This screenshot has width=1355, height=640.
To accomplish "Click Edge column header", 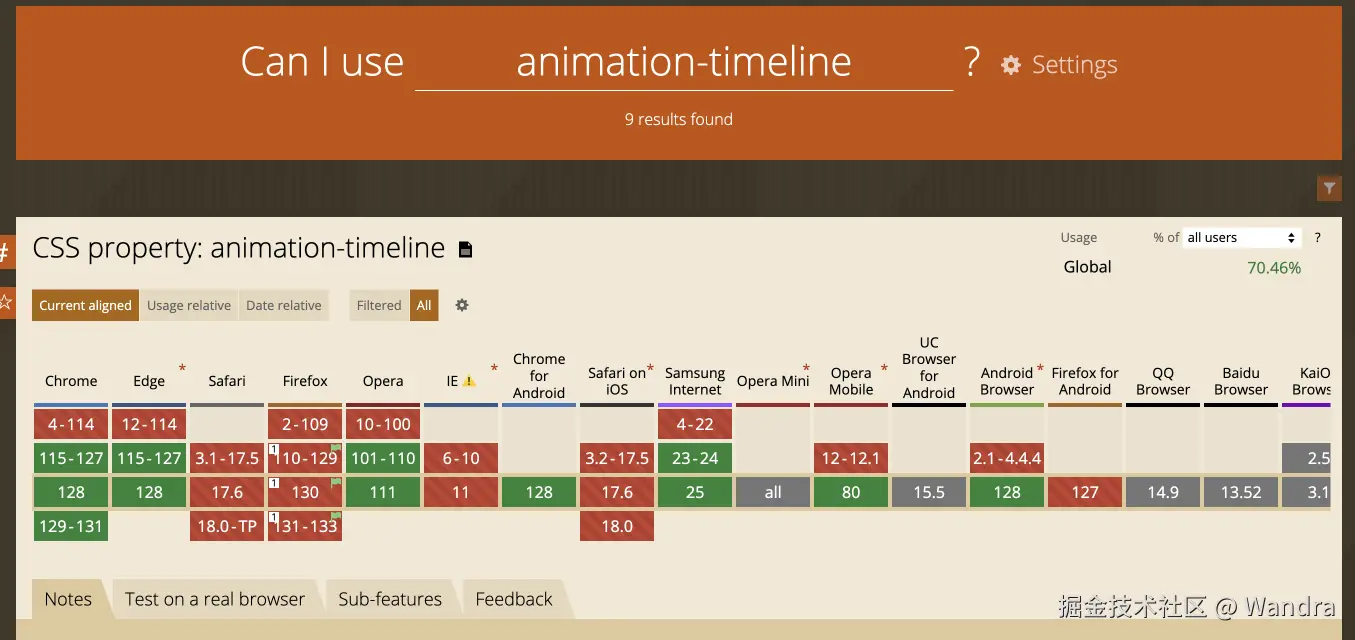I will click(149, 381).
